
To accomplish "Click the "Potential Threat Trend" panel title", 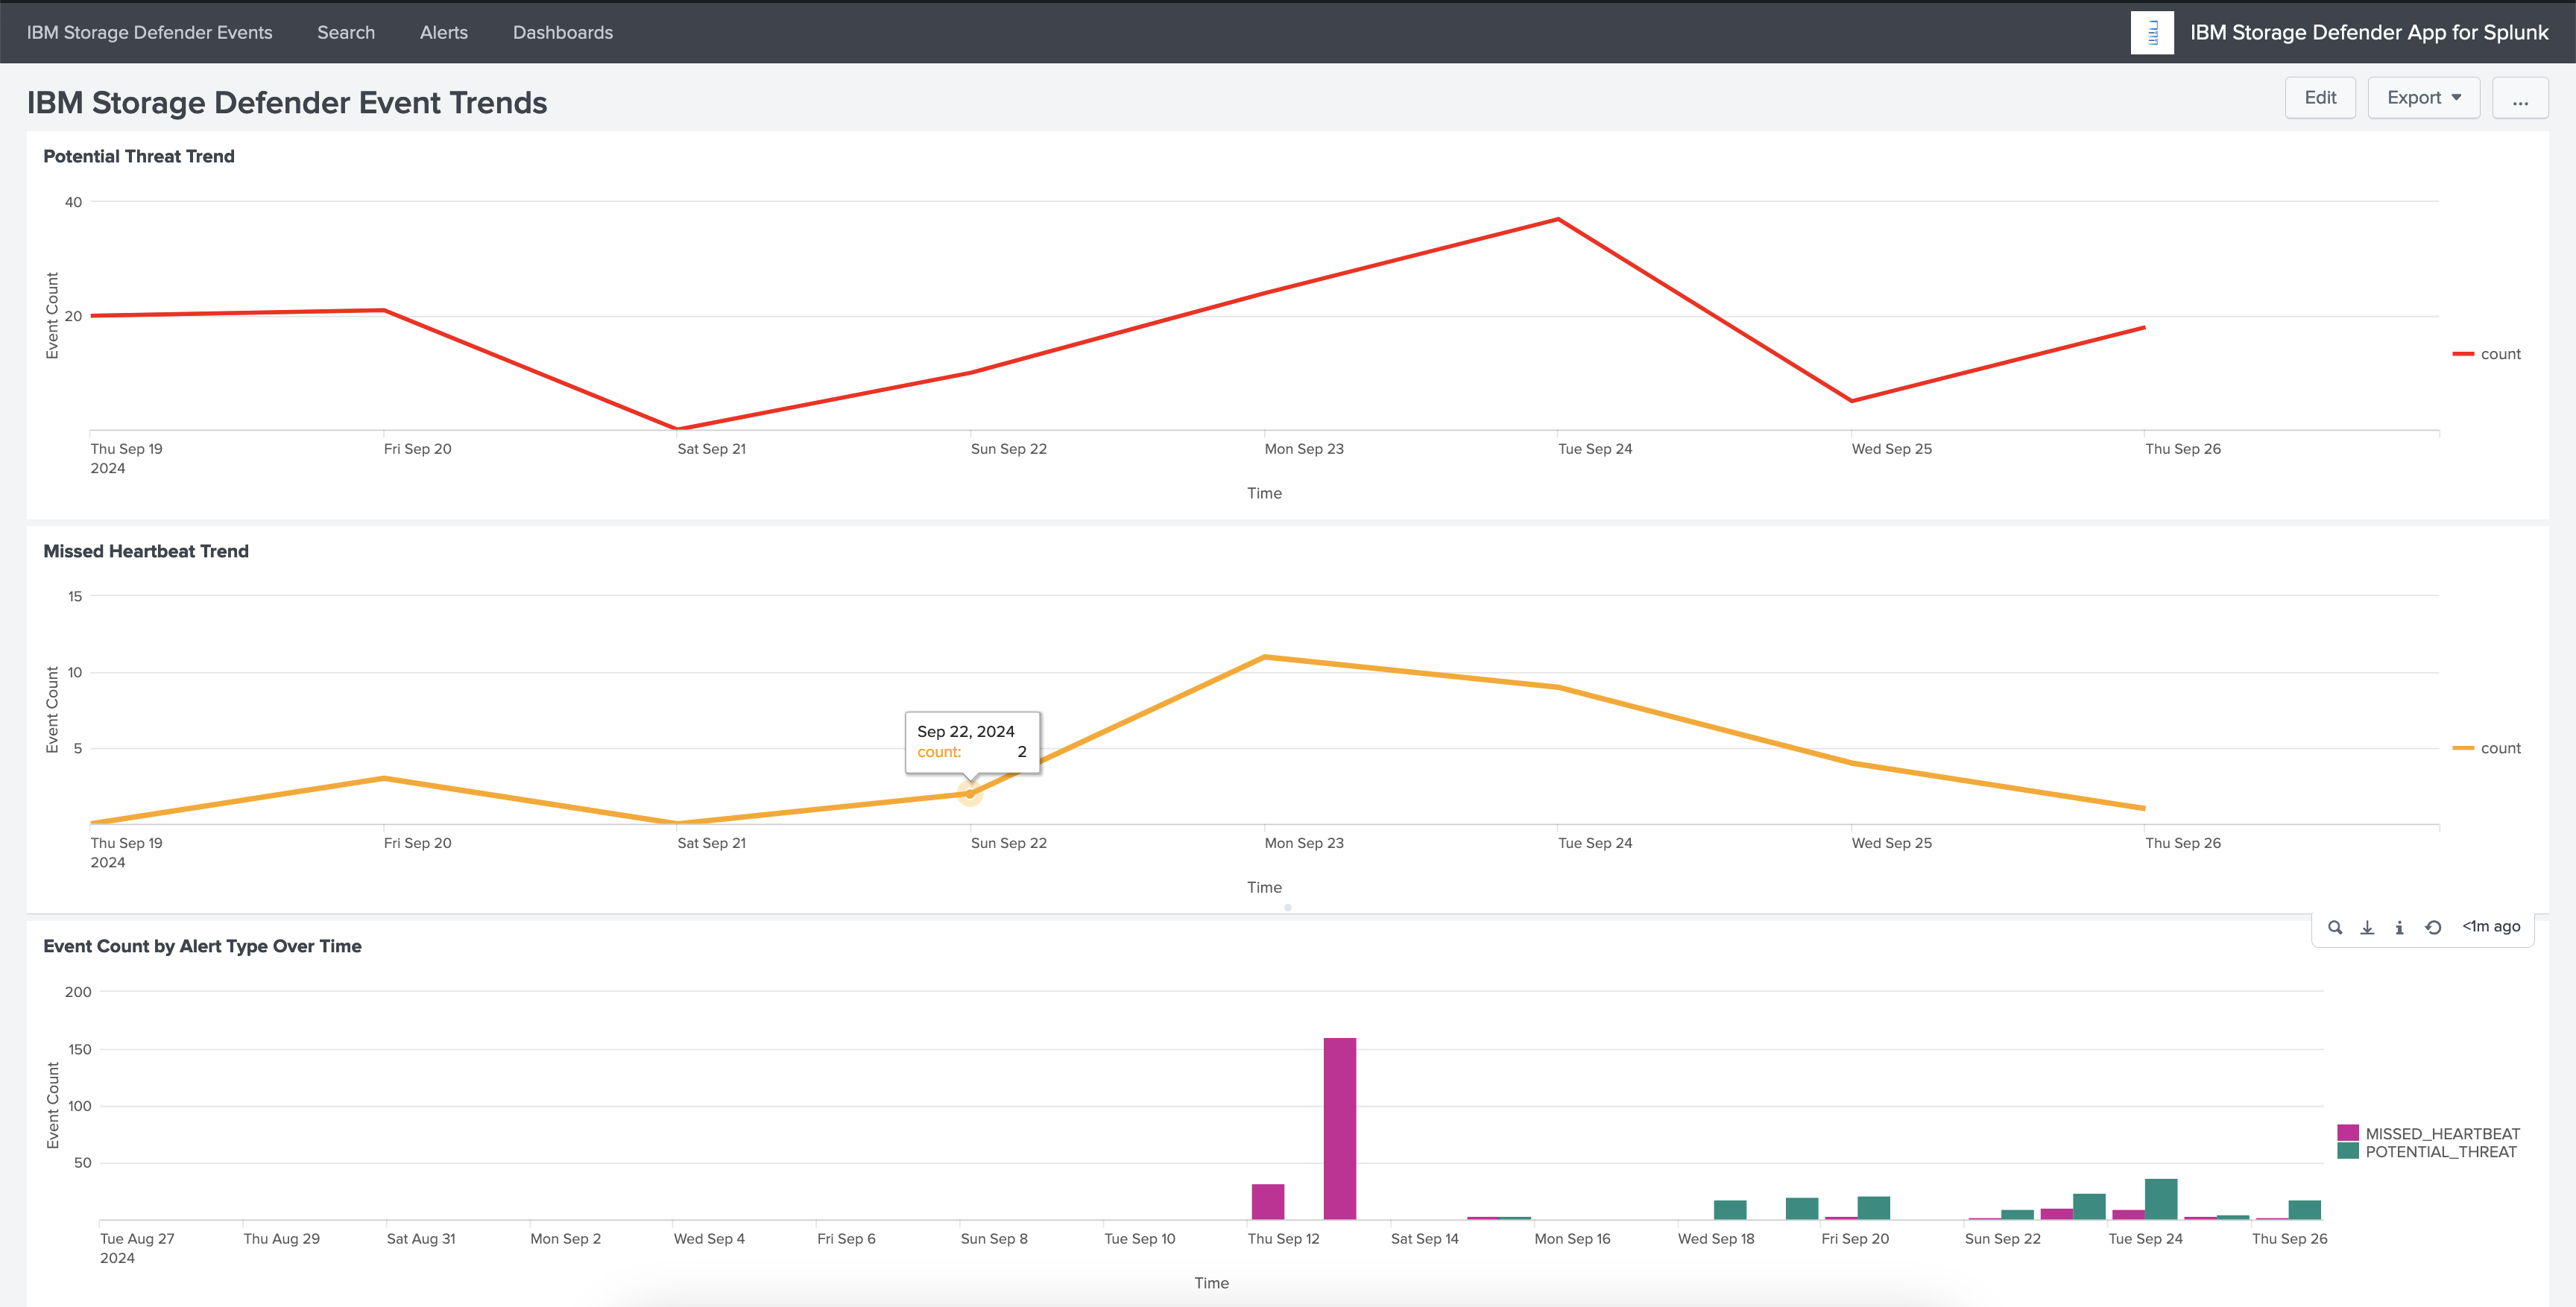I will point(139,156).
